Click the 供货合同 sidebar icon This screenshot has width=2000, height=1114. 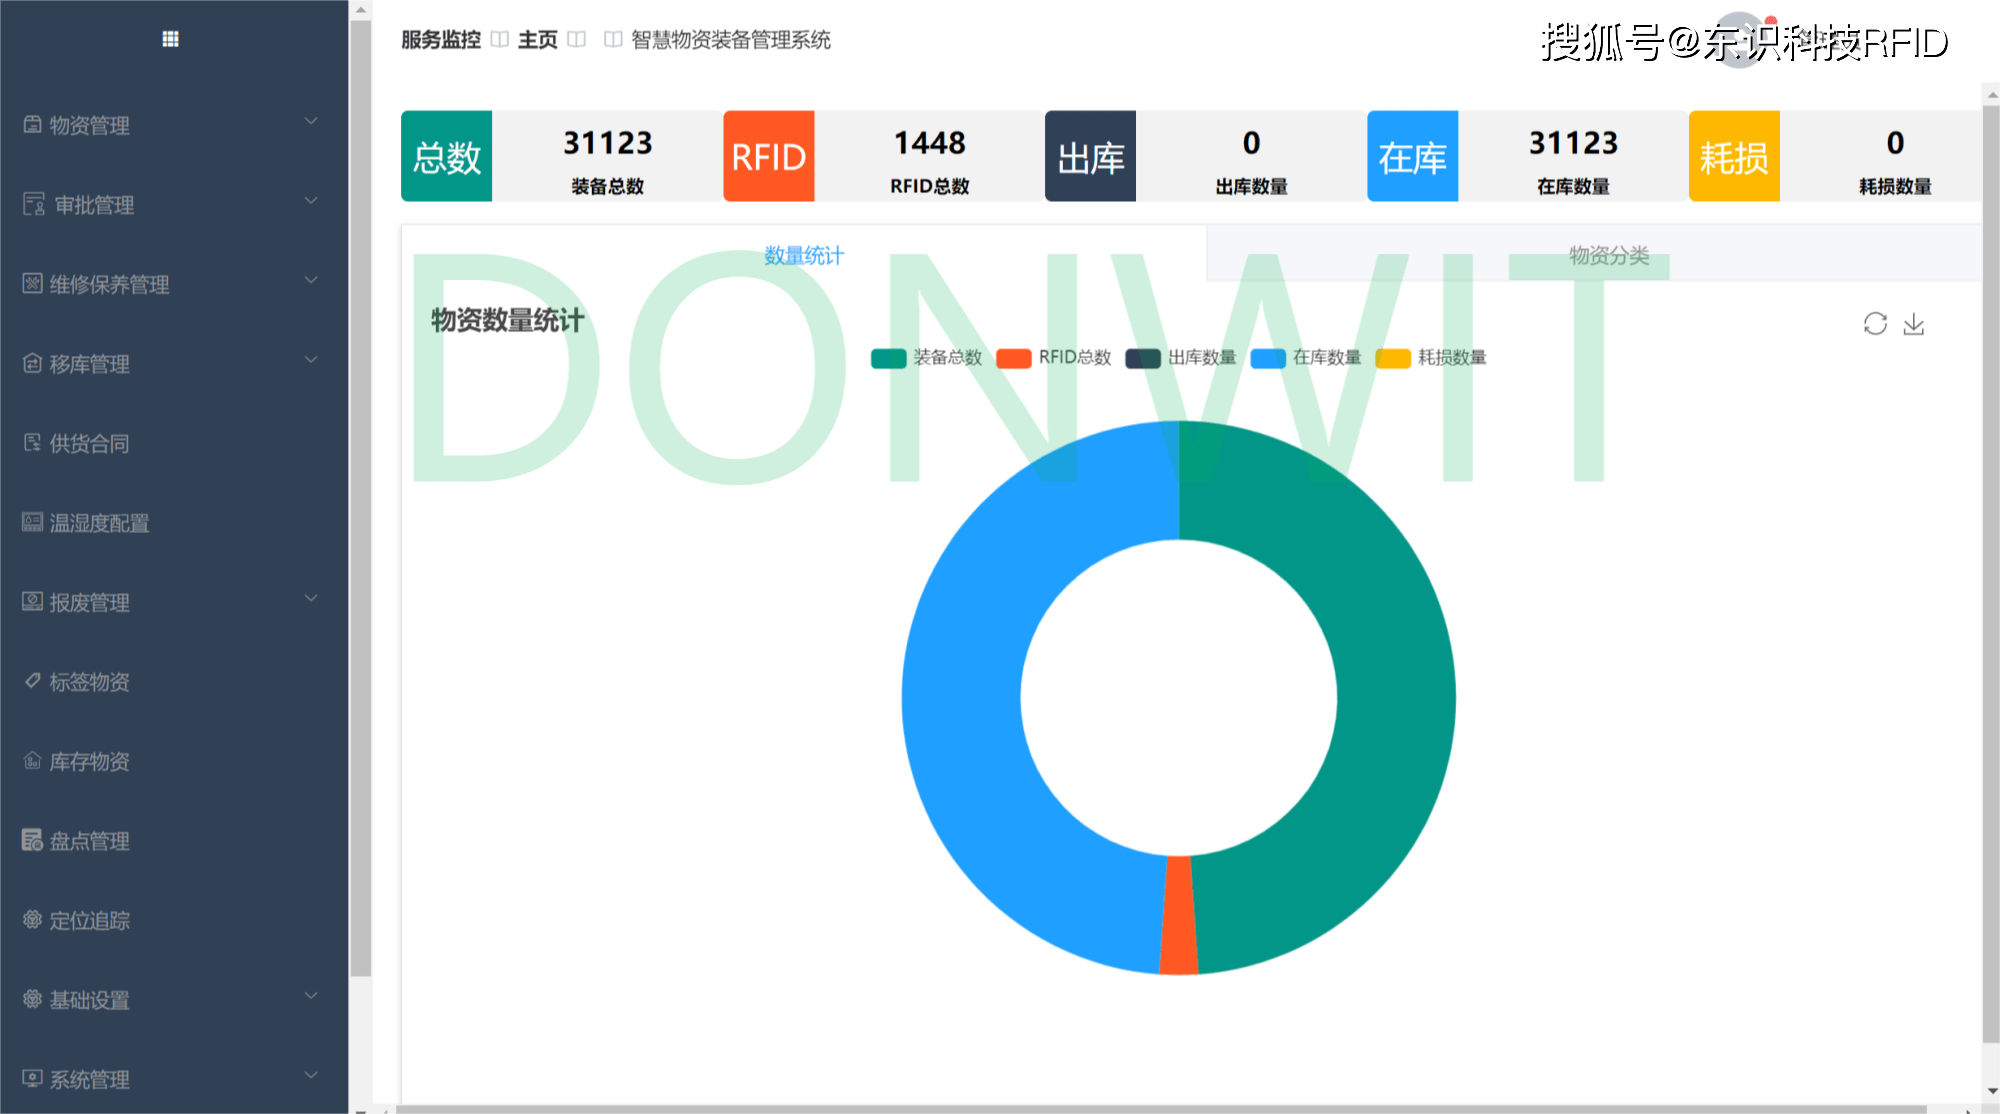[33, 443]
